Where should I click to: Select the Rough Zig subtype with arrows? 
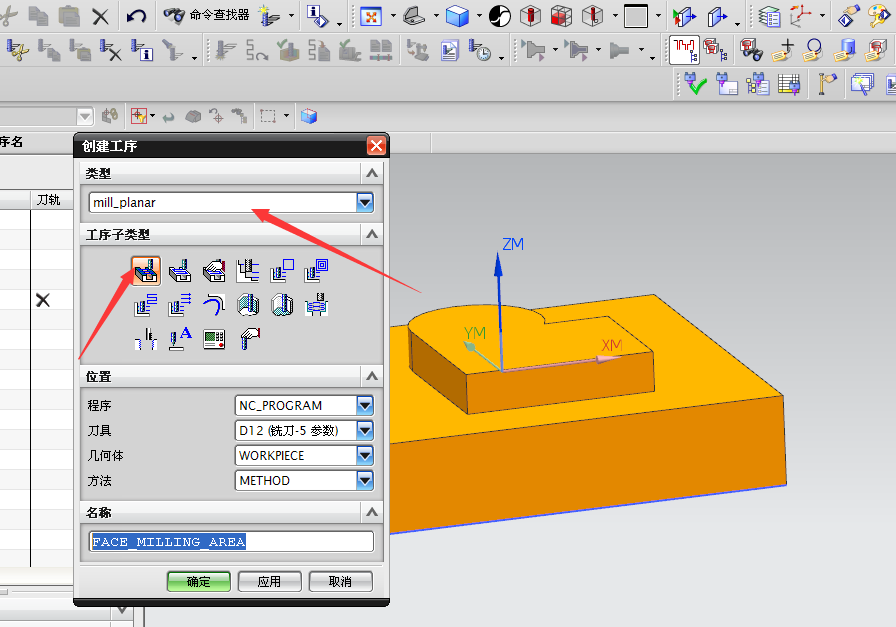click(x=180, y=305)
